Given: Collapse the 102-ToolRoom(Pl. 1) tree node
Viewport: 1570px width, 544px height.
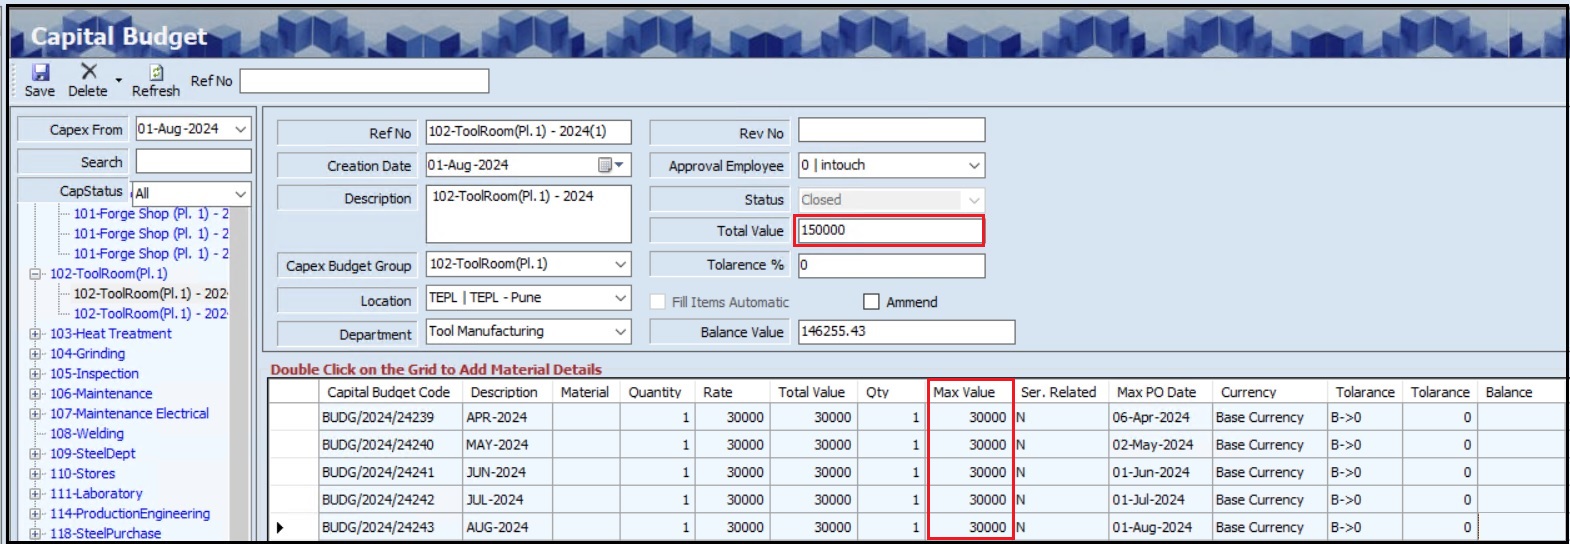Looking at the screenshot, I should click(x=35, y=274).
